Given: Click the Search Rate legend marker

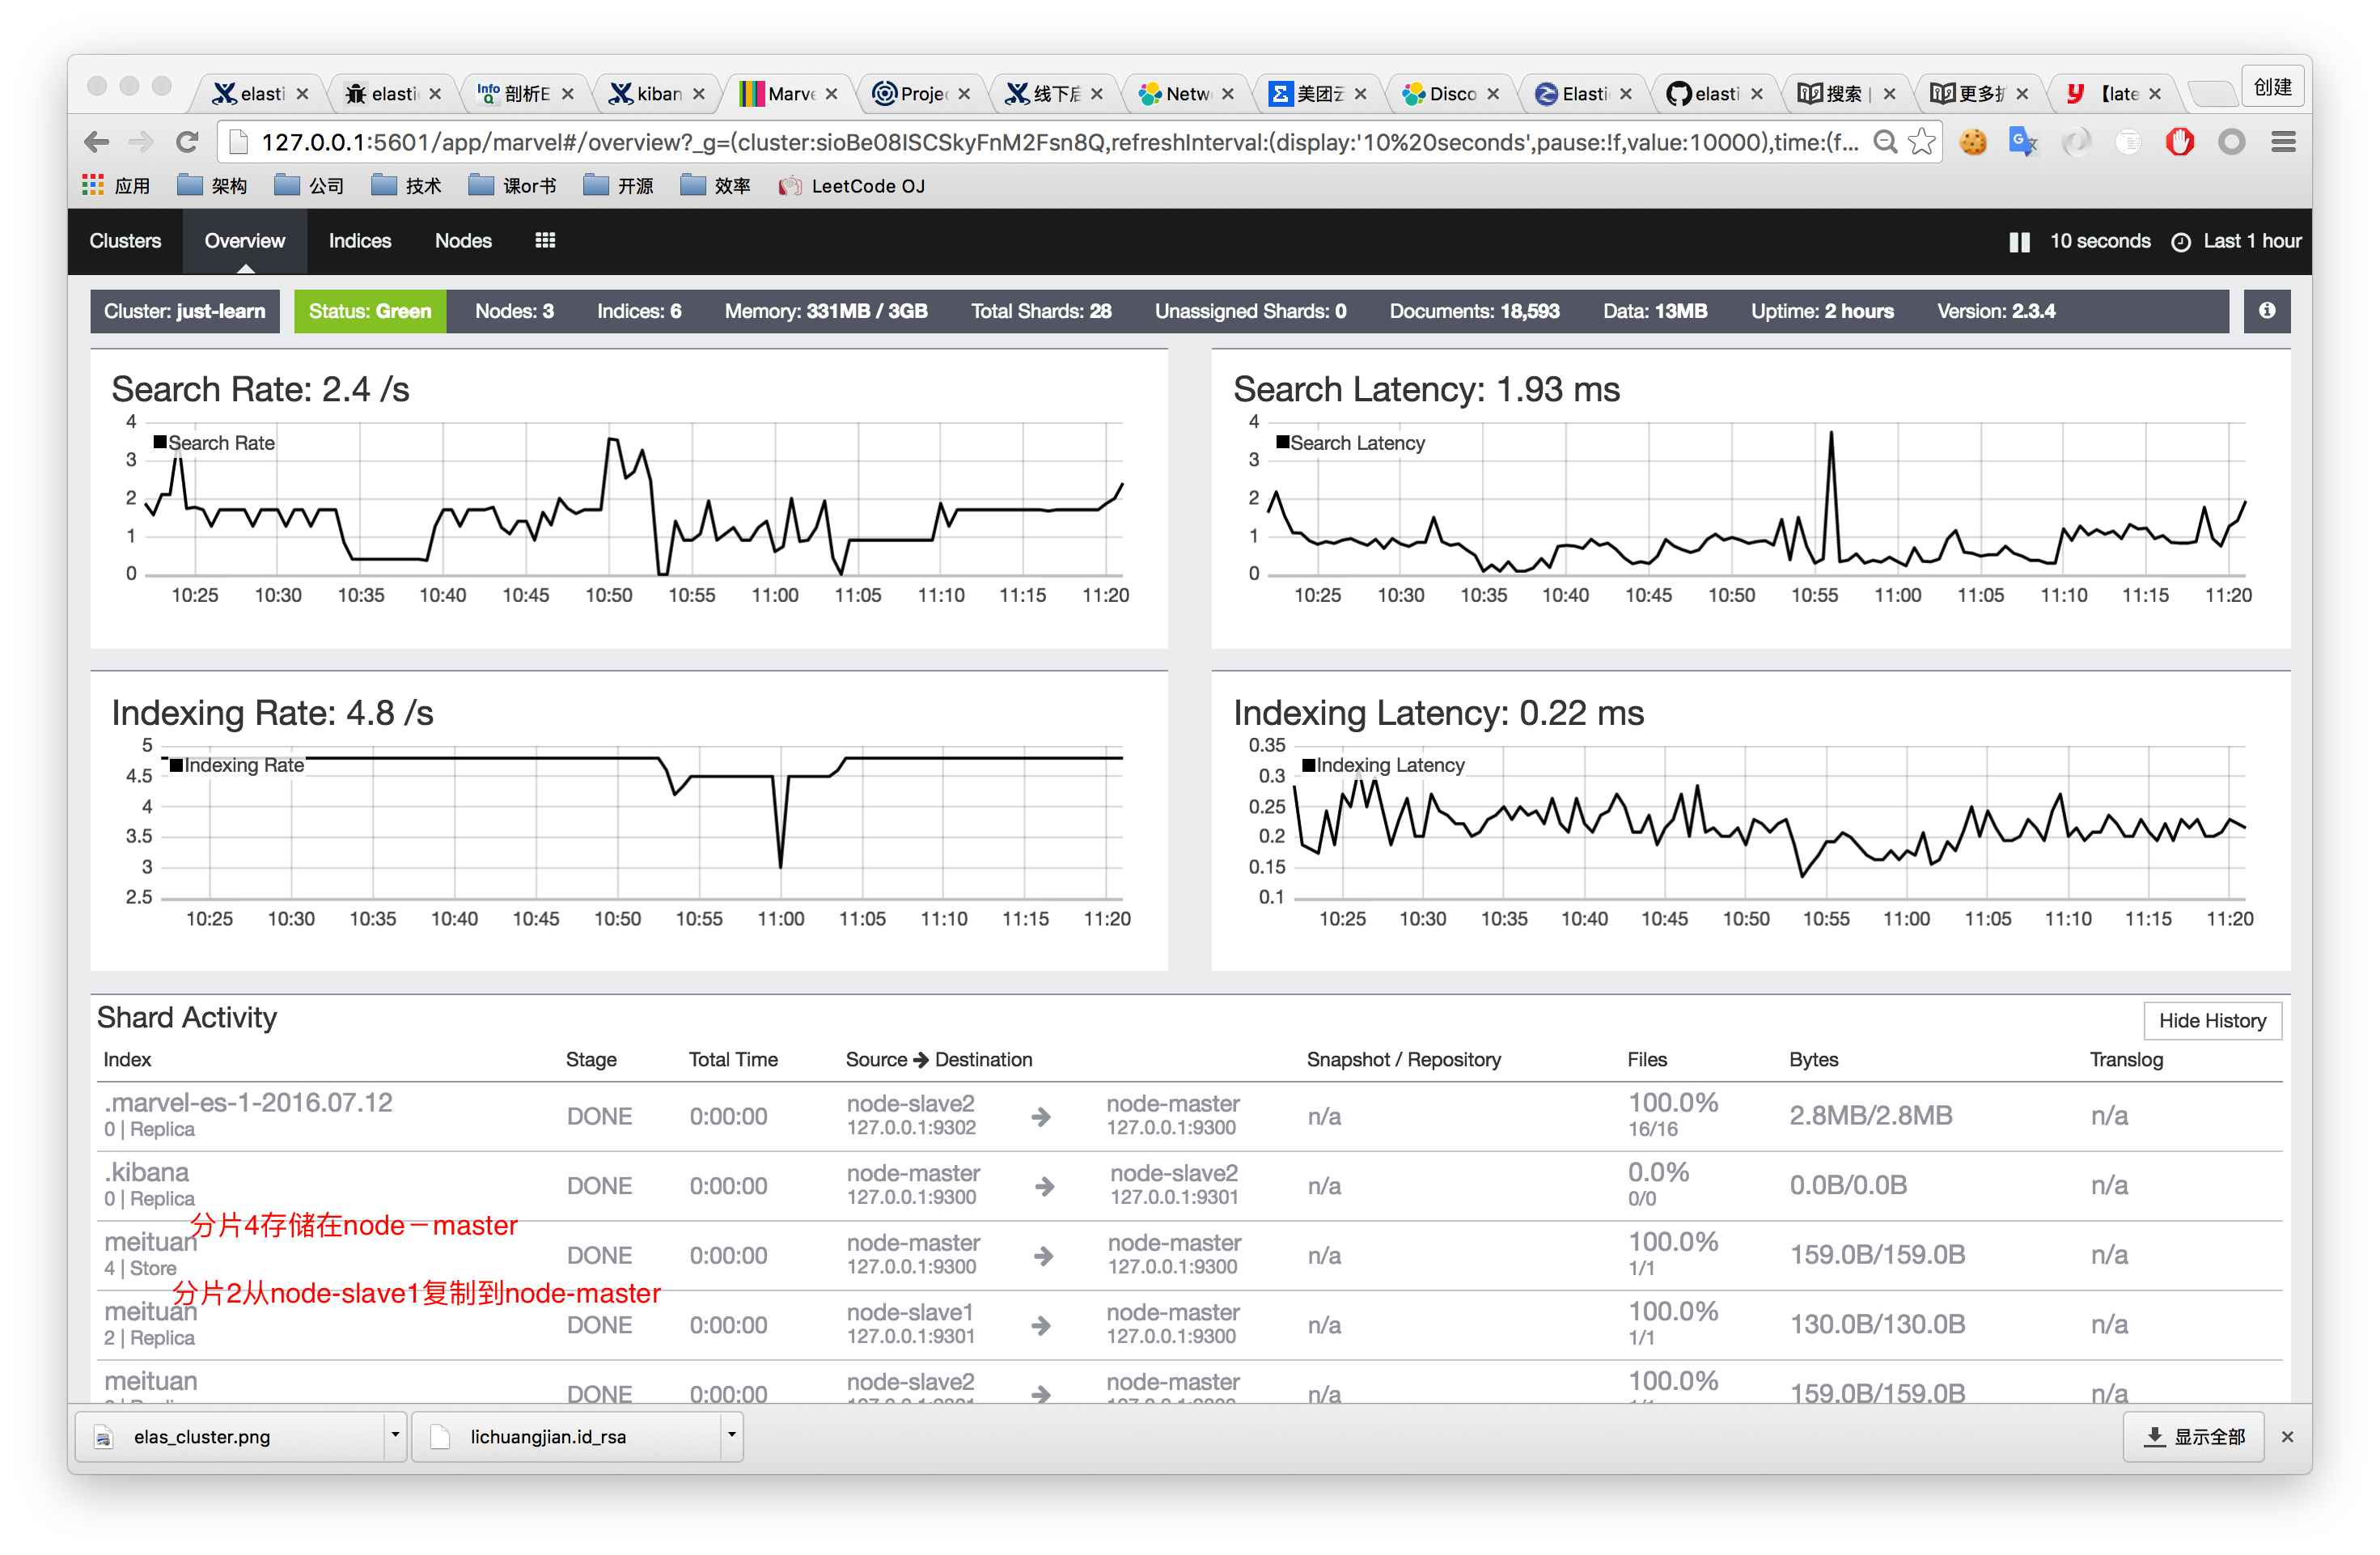Looking at the screenshot, I should click(x=160, y=441).
